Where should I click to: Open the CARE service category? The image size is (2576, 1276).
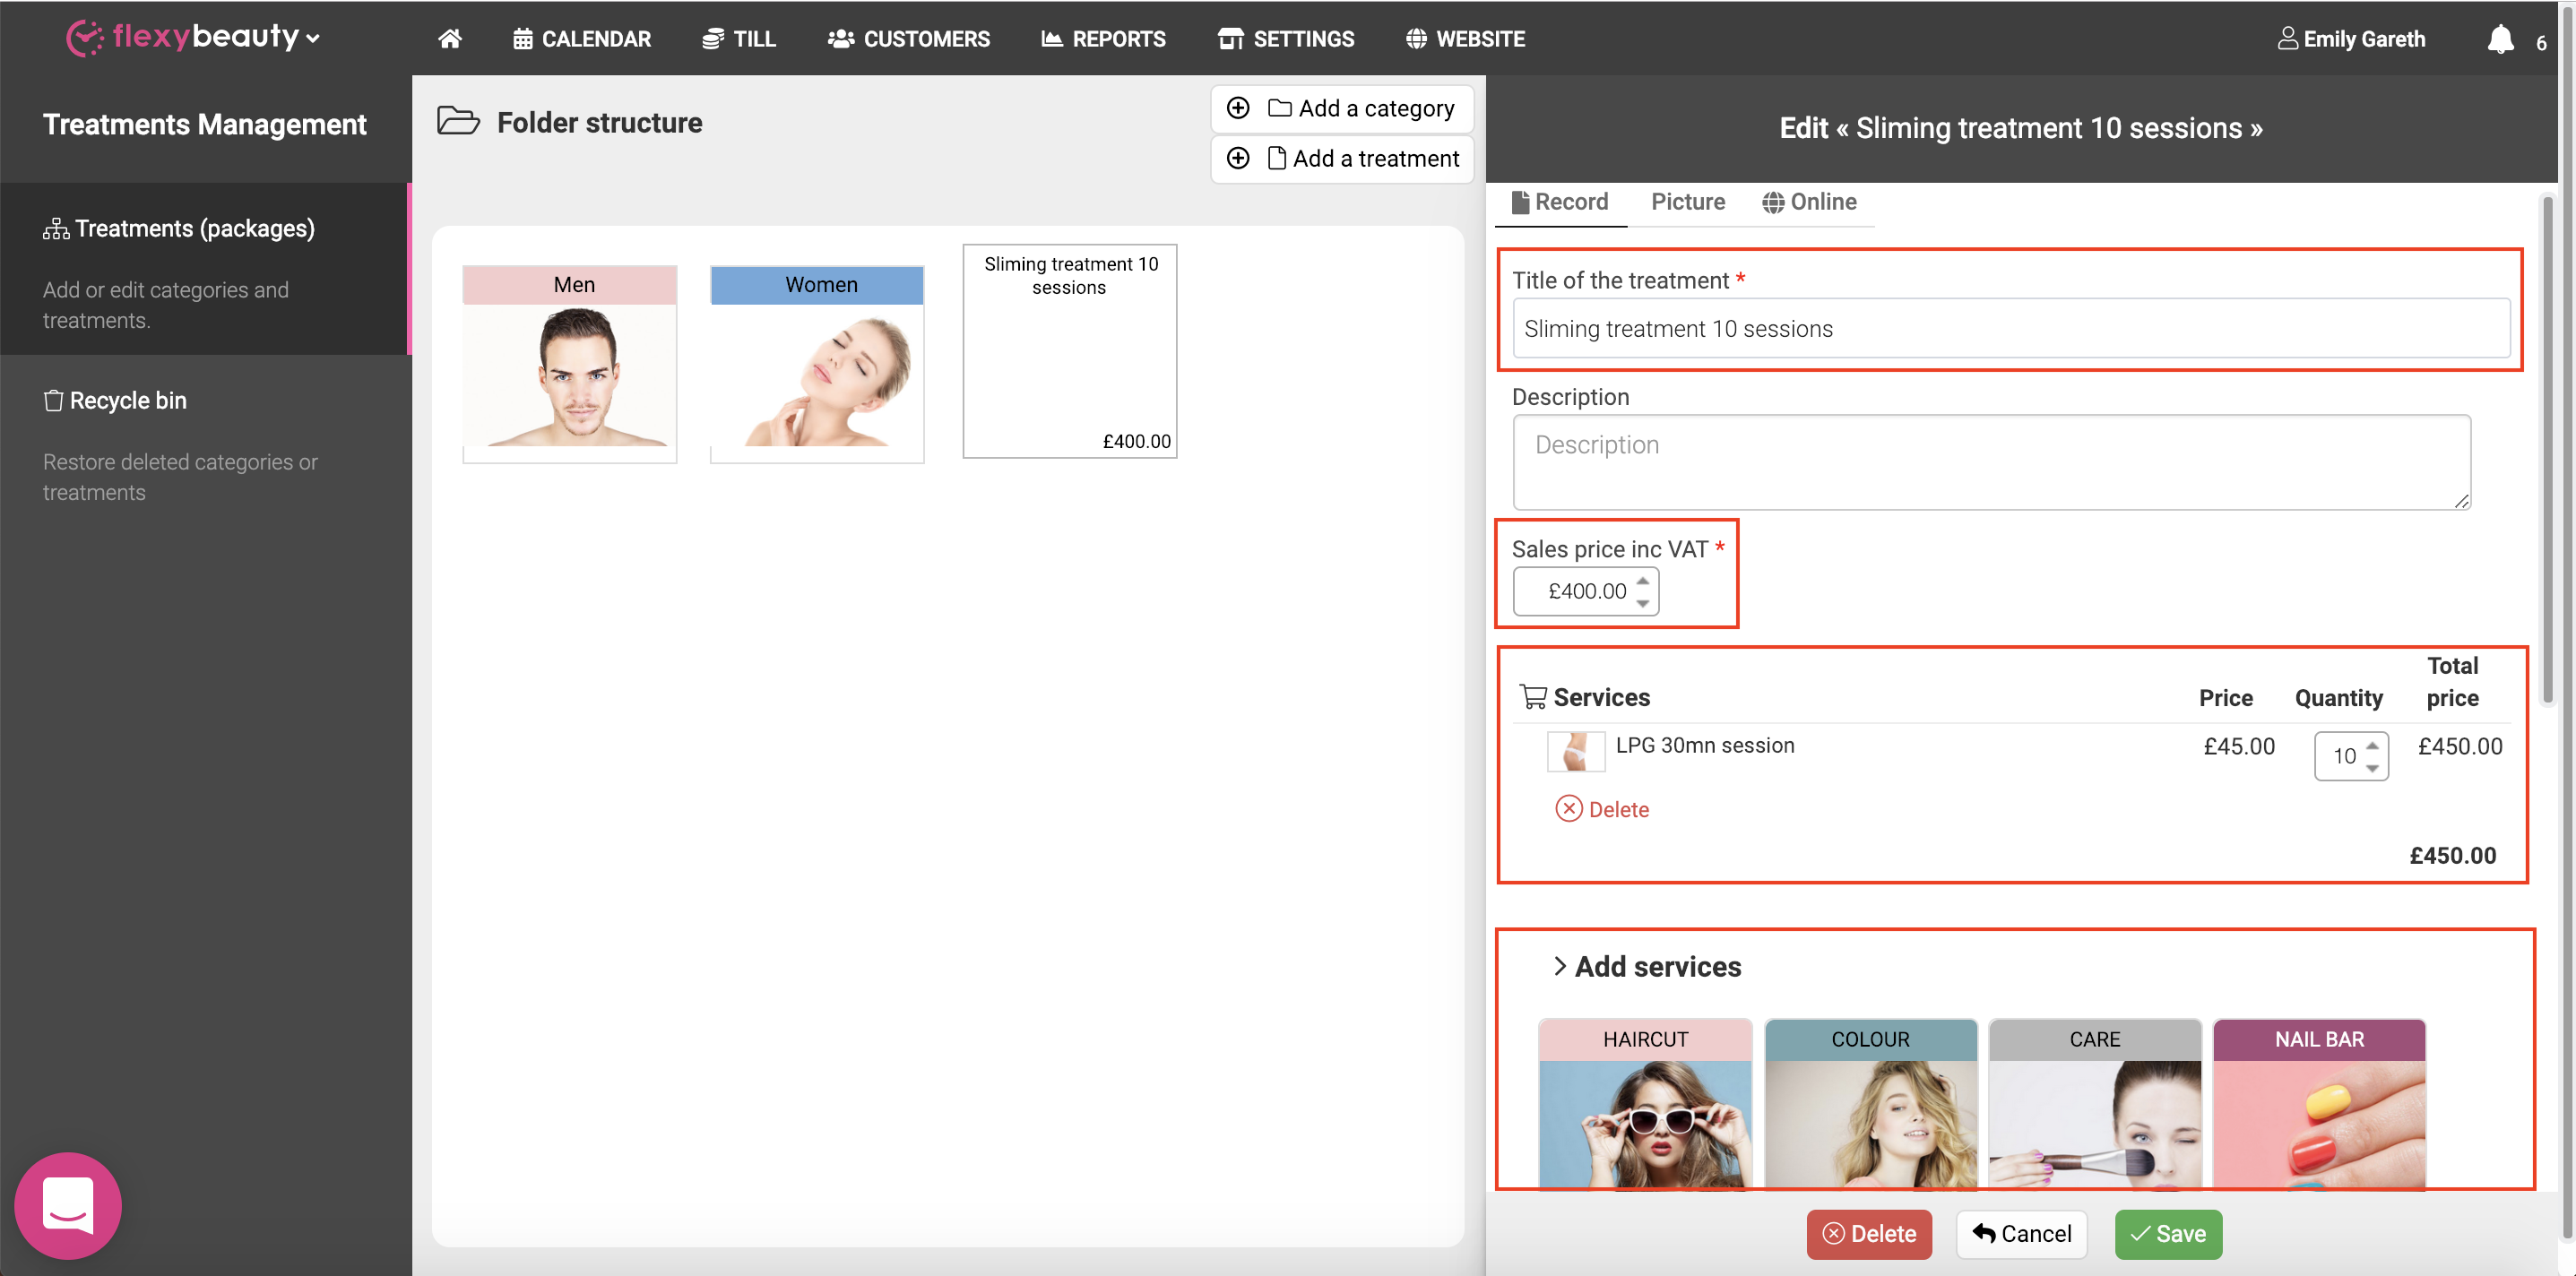coord(2095,1103)
